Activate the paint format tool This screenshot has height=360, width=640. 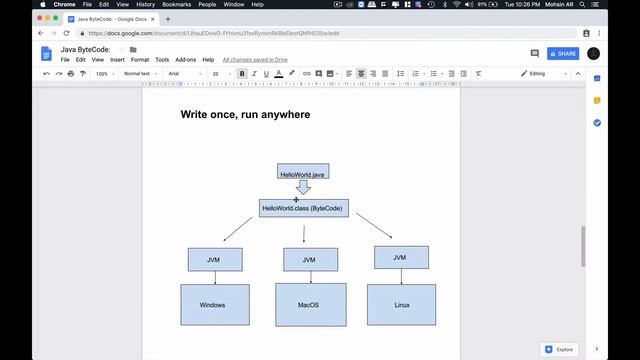(x=83, y=74)
